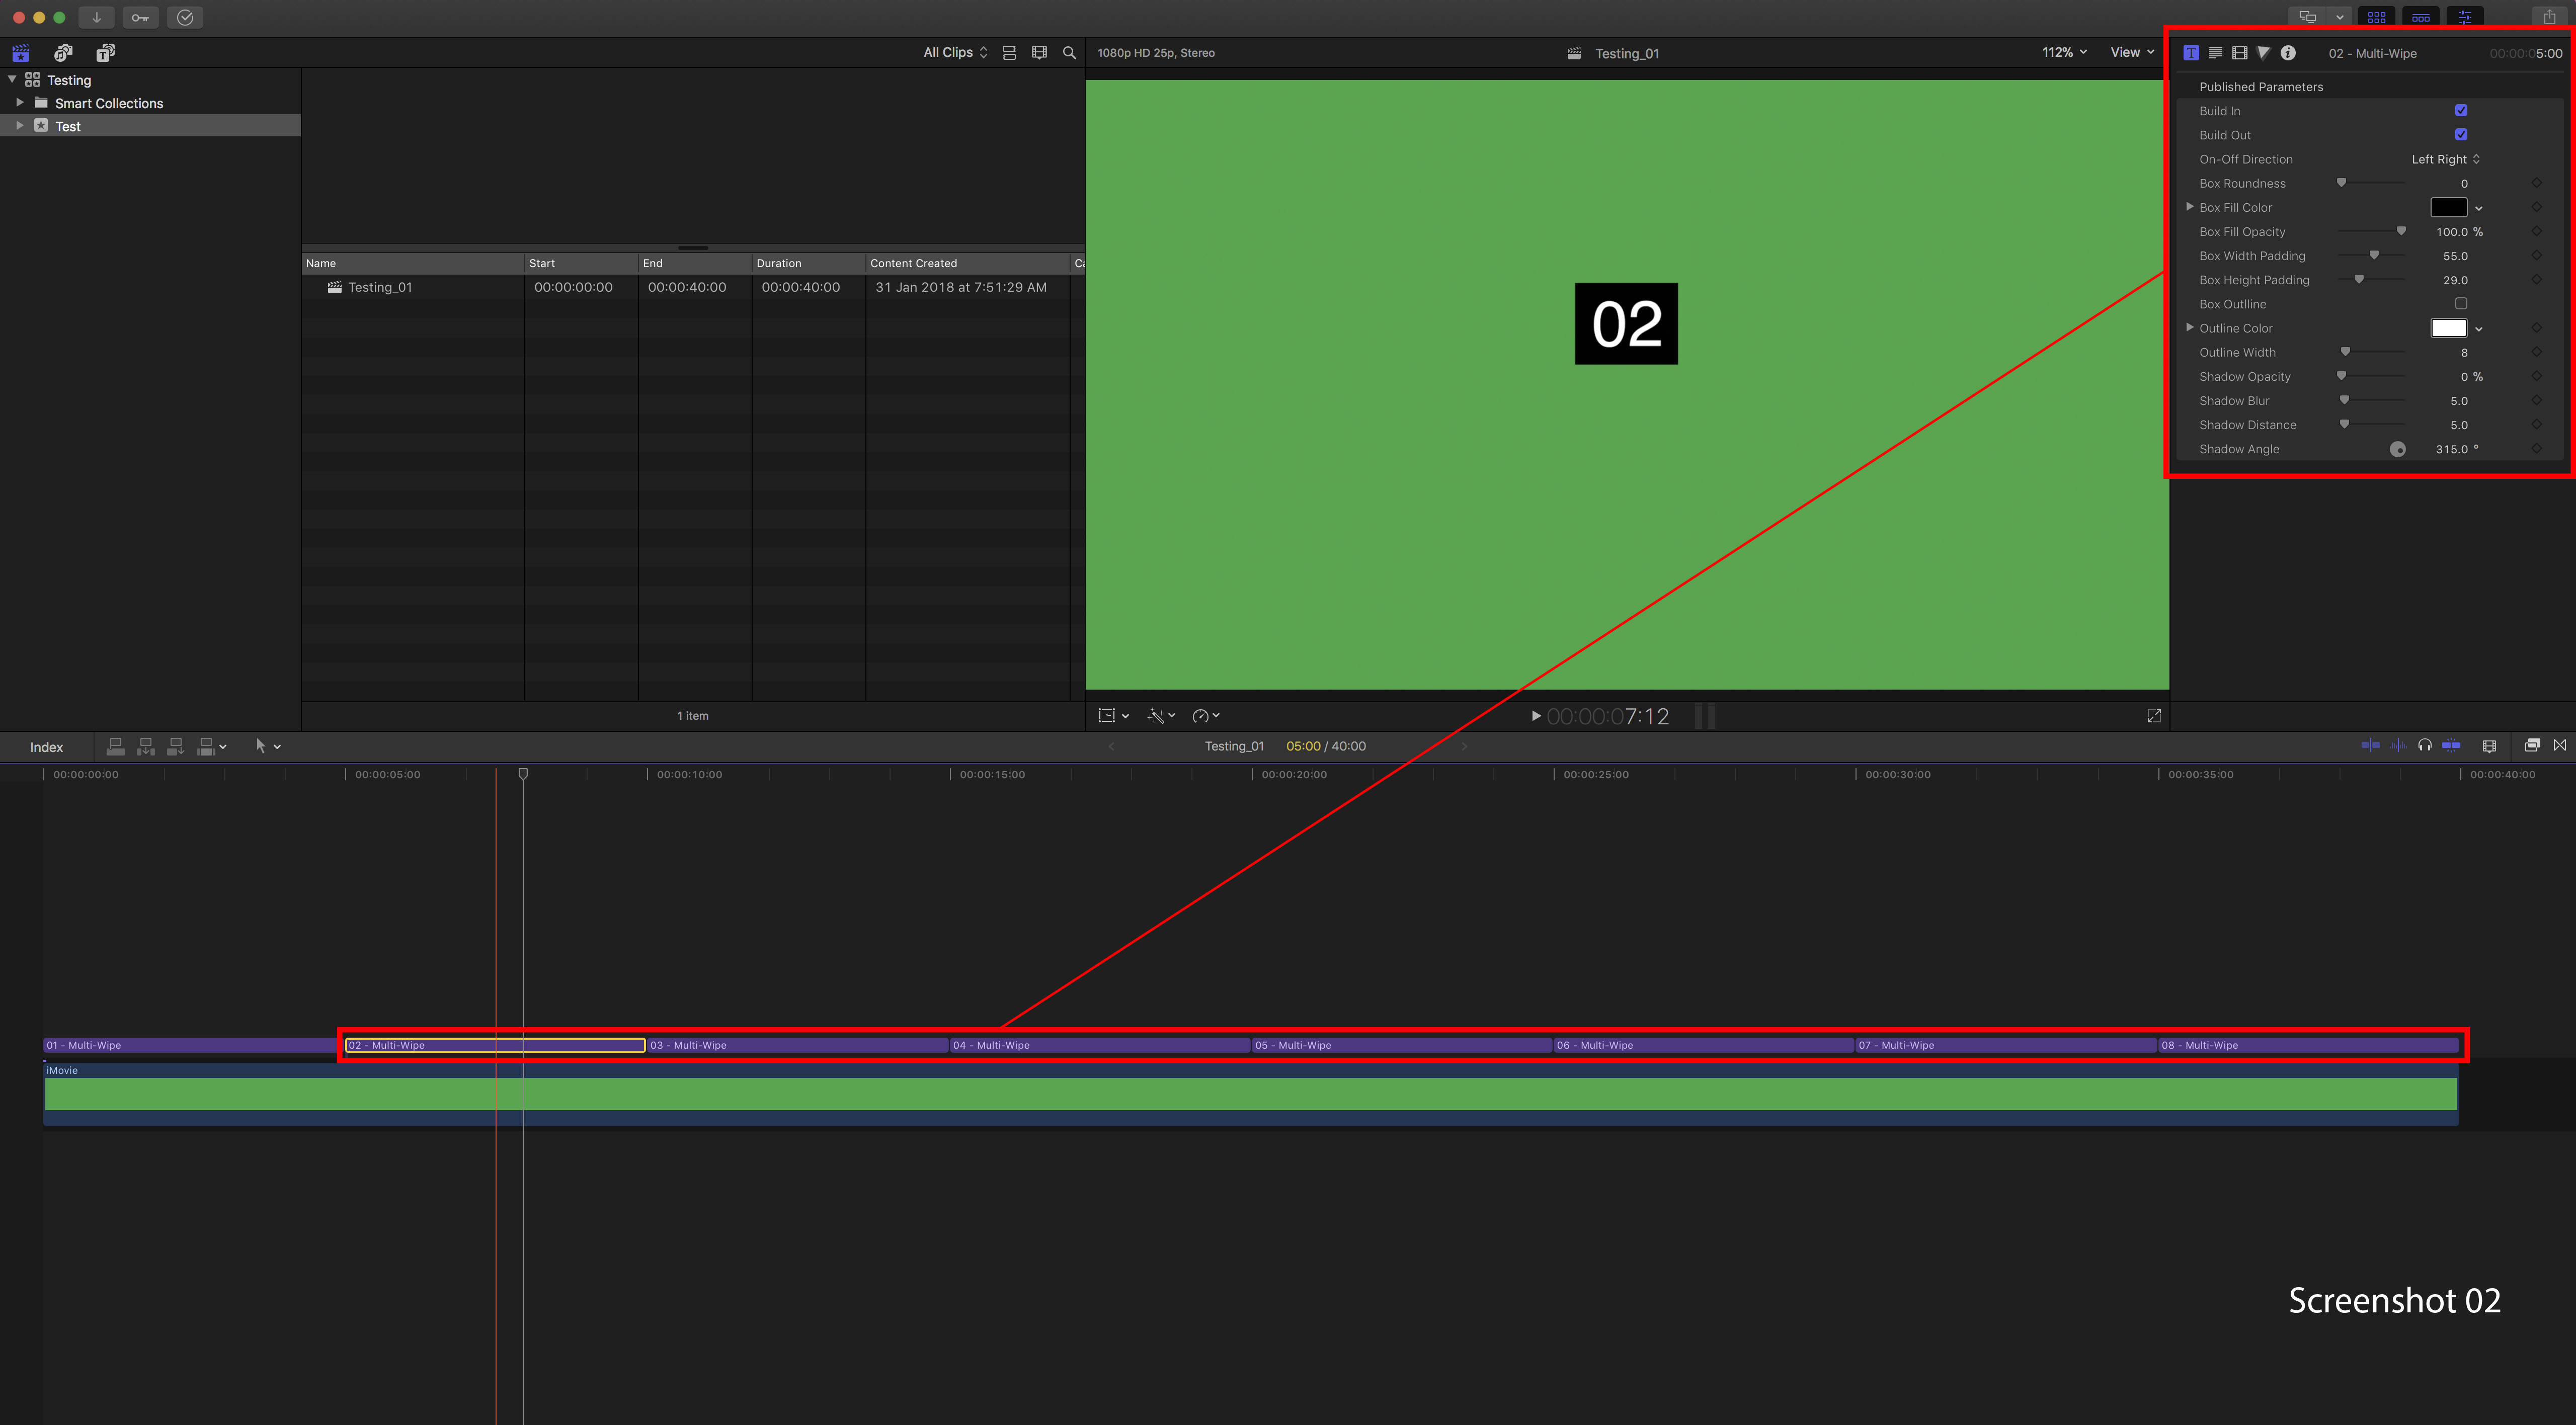Image resolution: width=2576 pixels, height=1425 pixels.
Task: Click the Index button above the timeline
Action: click(46, 747)
